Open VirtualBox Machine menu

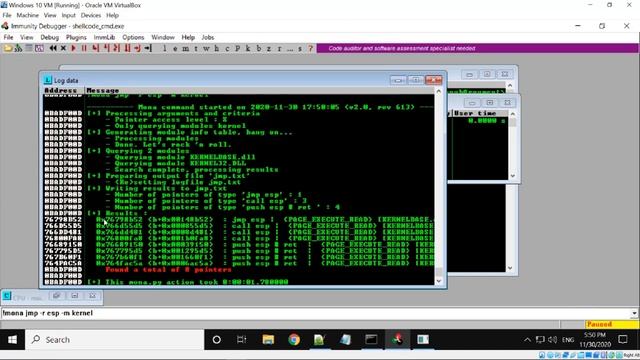click(27, 15)
